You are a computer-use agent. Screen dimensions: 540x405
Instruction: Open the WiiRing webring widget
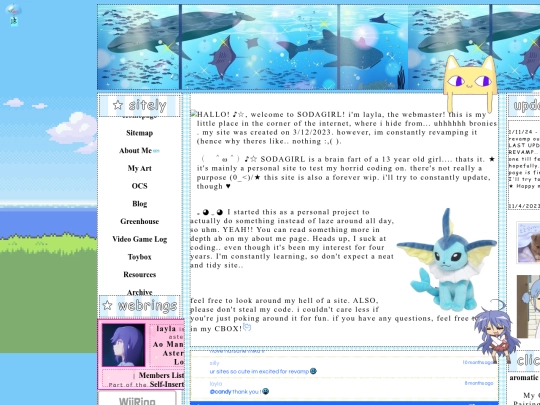tap(137, 398)
